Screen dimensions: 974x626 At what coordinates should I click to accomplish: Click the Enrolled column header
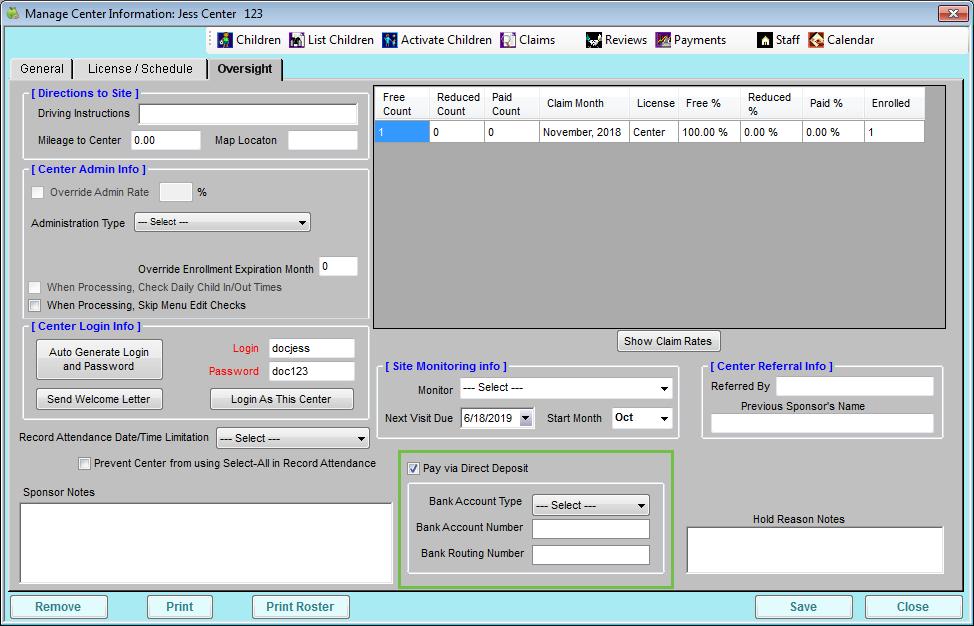click(x=894, y=104)
